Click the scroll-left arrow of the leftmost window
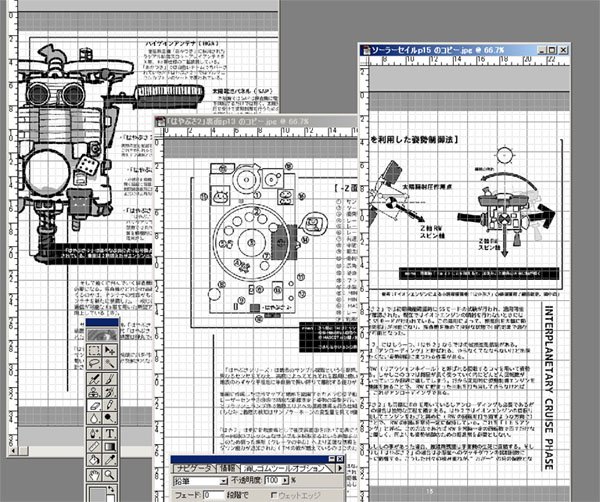600x502 pixels. 13,451
